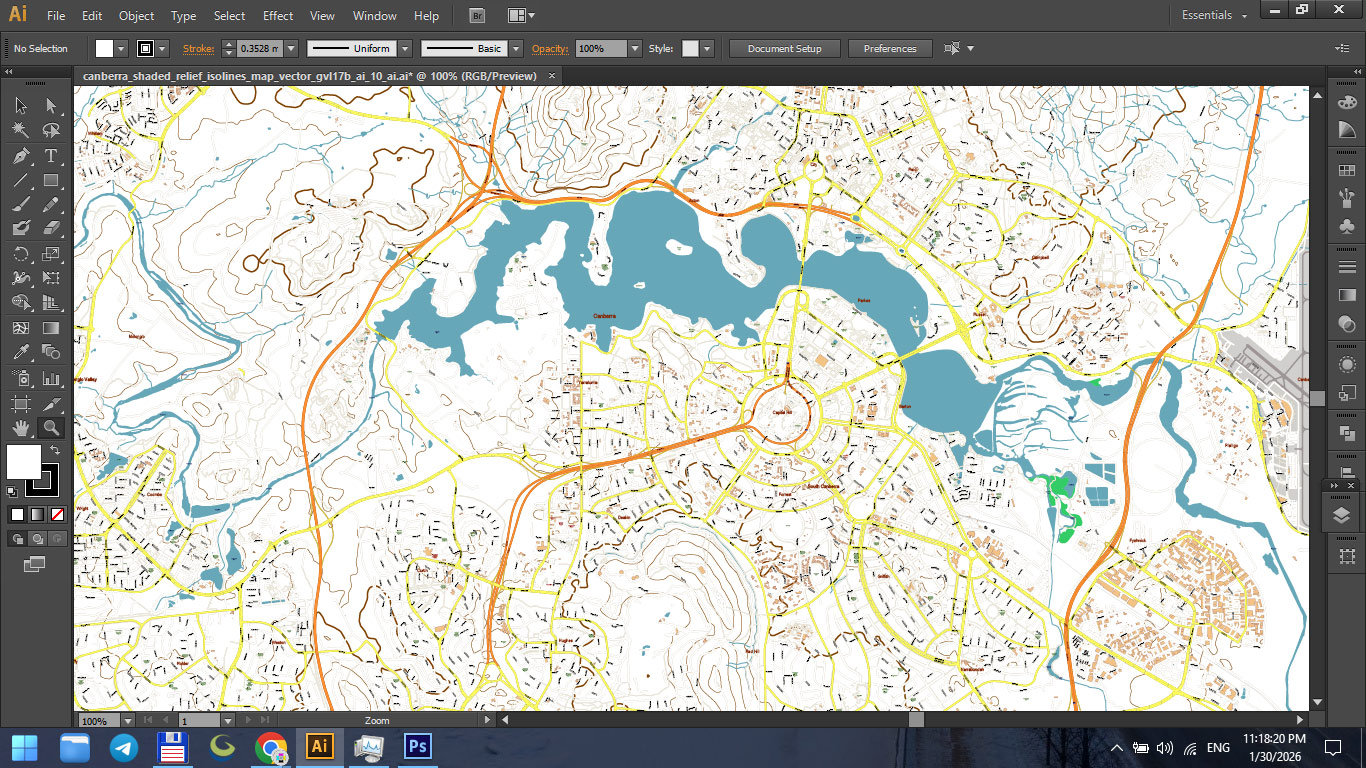Select the Type tool
1366x768 pixels.
point(50,156)
